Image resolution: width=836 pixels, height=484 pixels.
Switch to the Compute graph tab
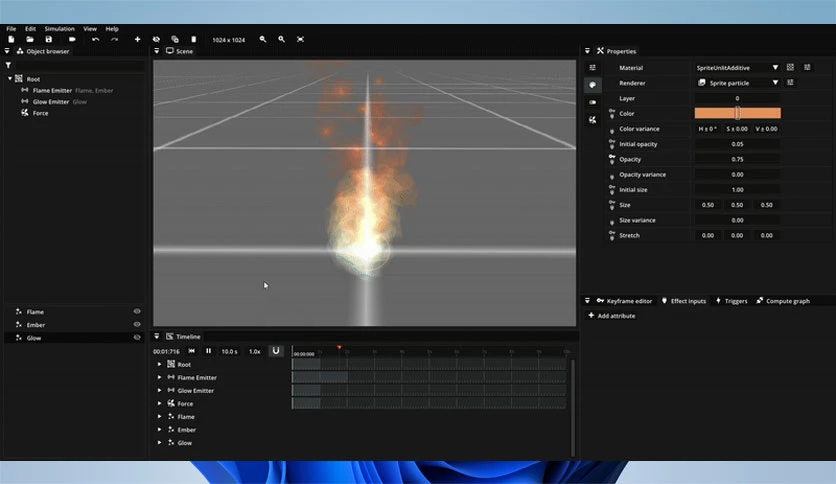[x=783, y=301]
